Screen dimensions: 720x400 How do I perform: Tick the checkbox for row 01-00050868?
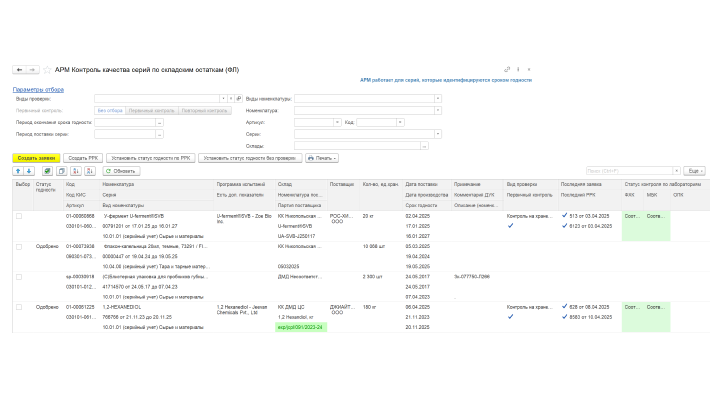click(18, 215)
